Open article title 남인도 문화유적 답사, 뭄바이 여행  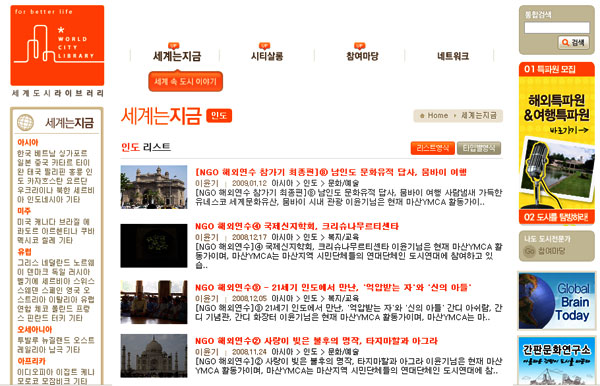[x=331, y=172]
